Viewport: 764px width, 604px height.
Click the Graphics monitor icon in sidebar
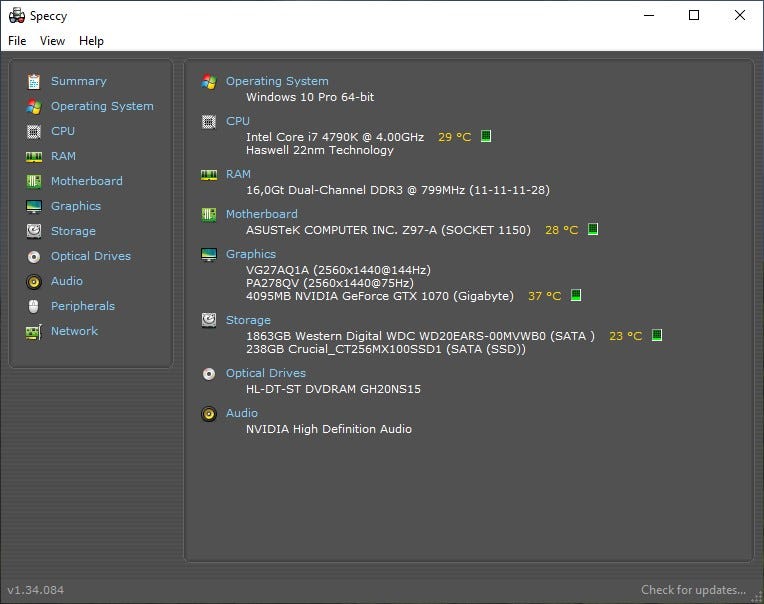pyautogui.click(x=34, y=207)
